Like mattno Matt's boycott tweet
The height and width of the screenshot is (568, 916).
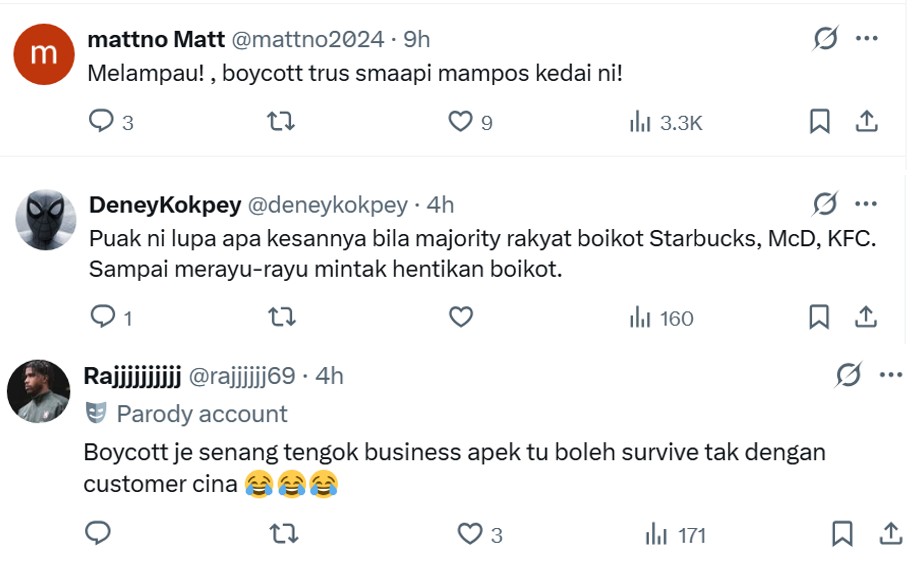pyautogui.click(x=460, y=122)
